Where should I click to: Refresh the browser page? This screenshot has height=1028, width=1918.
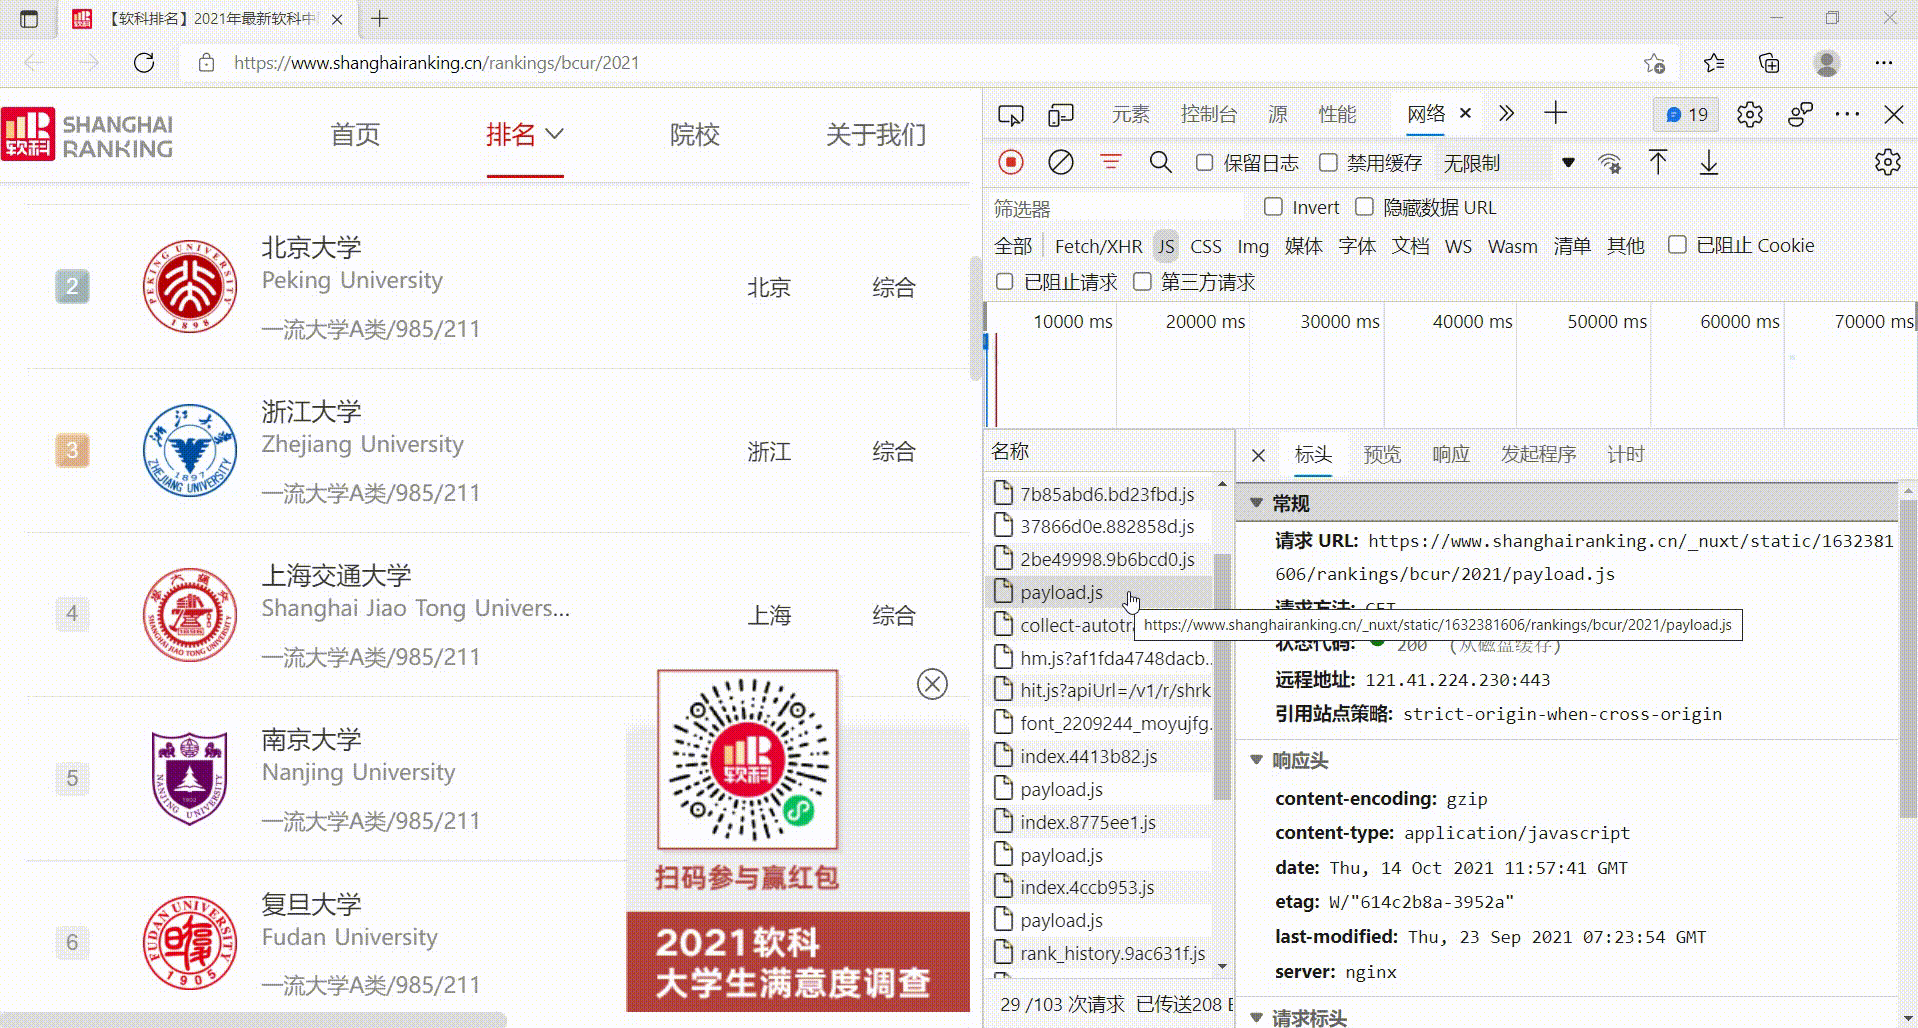click(x=144, y=63)
